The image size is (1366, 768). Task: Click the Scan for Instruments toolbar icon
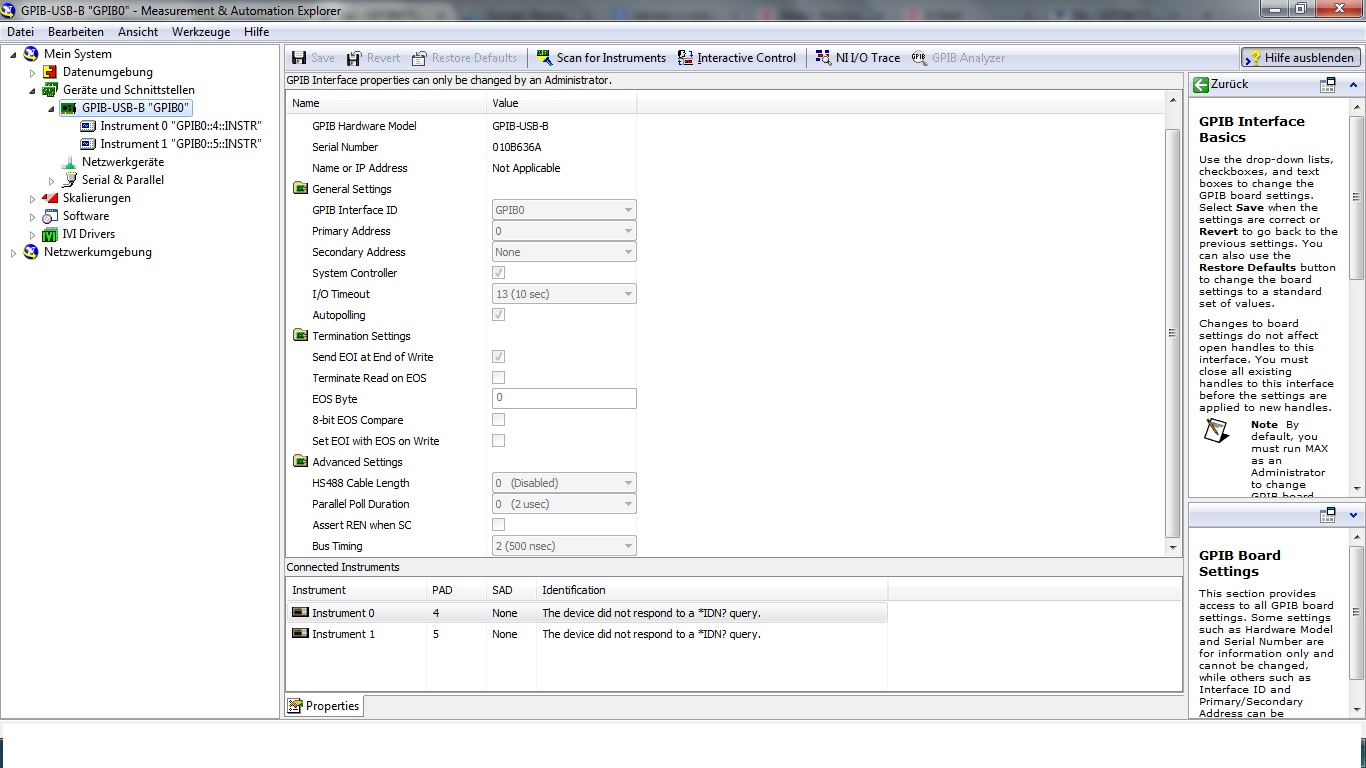(x=544, y=58)
